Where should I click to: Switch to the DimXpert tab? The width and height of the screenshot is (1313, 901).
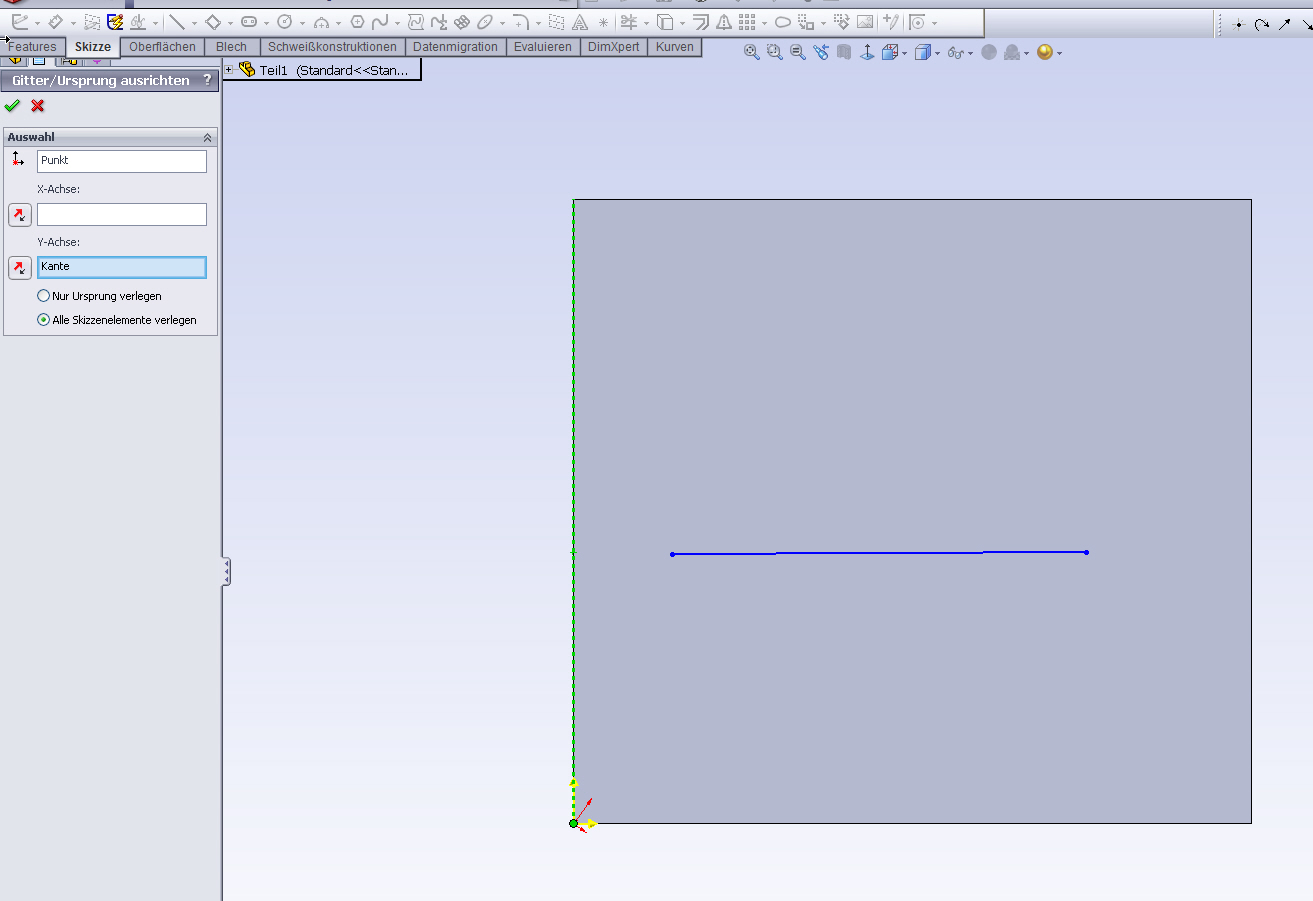click(614, 47)
